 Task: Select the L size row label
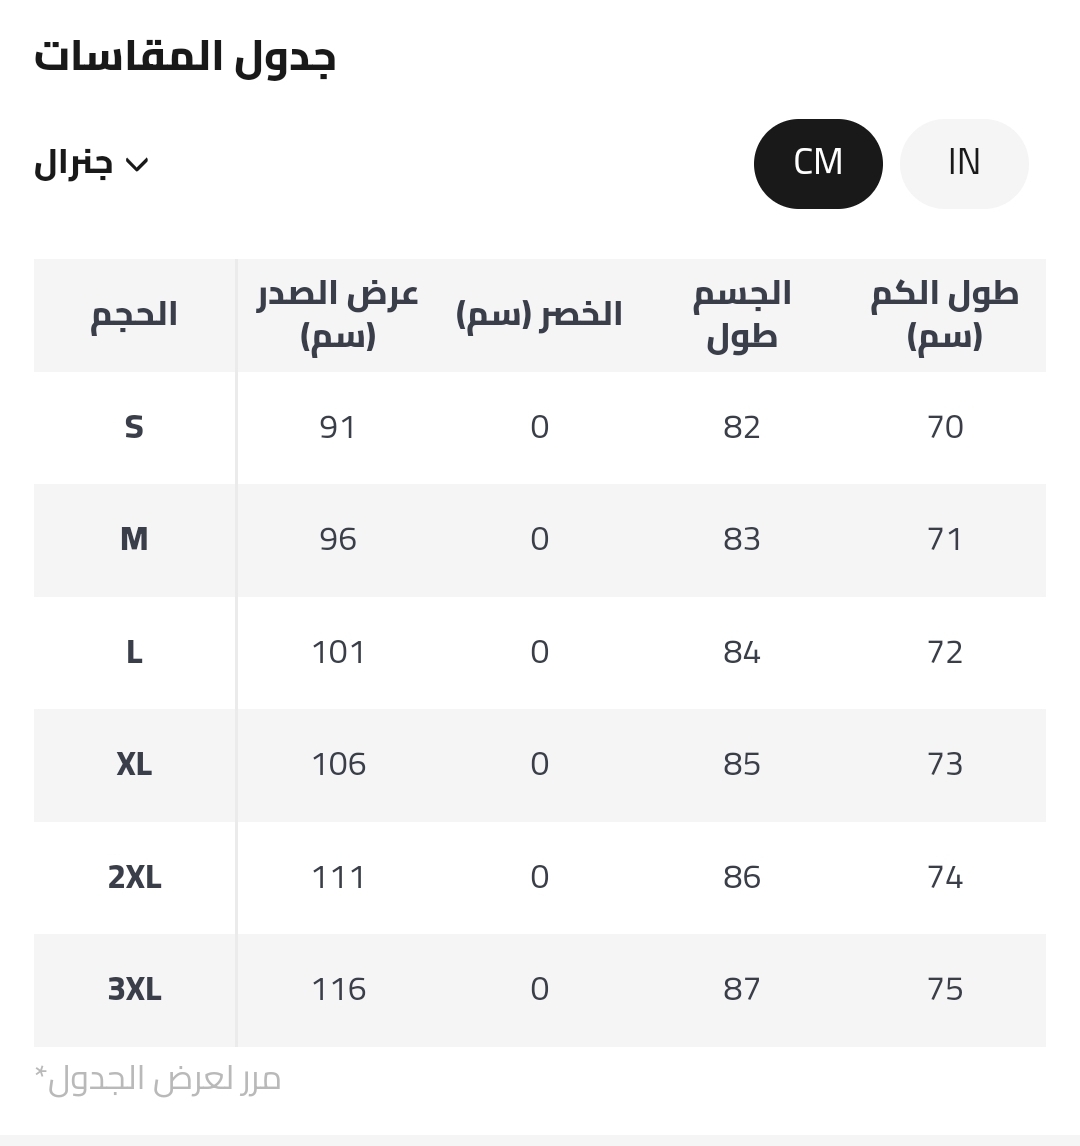click(x=134, y=652)
